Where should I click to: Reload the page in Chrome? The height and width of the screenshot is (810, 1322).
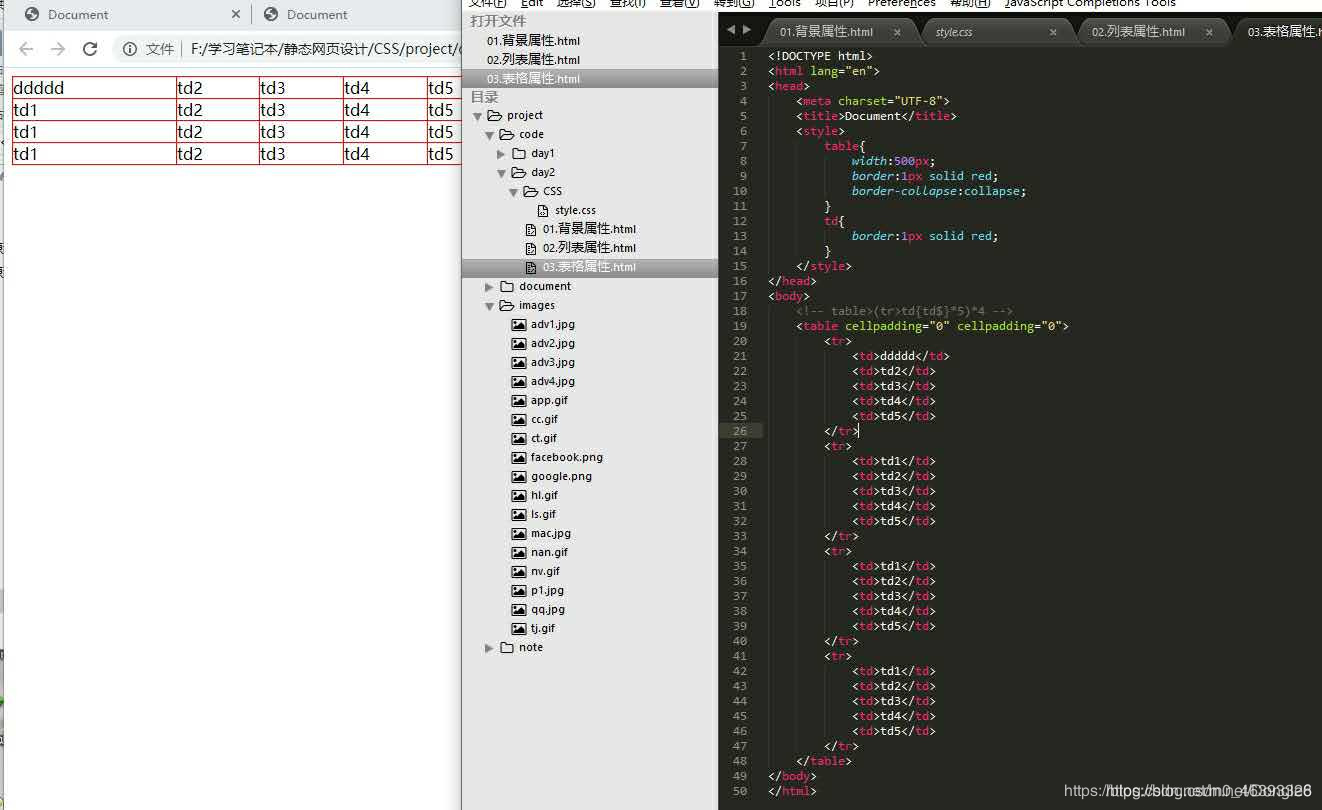click(90, 49)
